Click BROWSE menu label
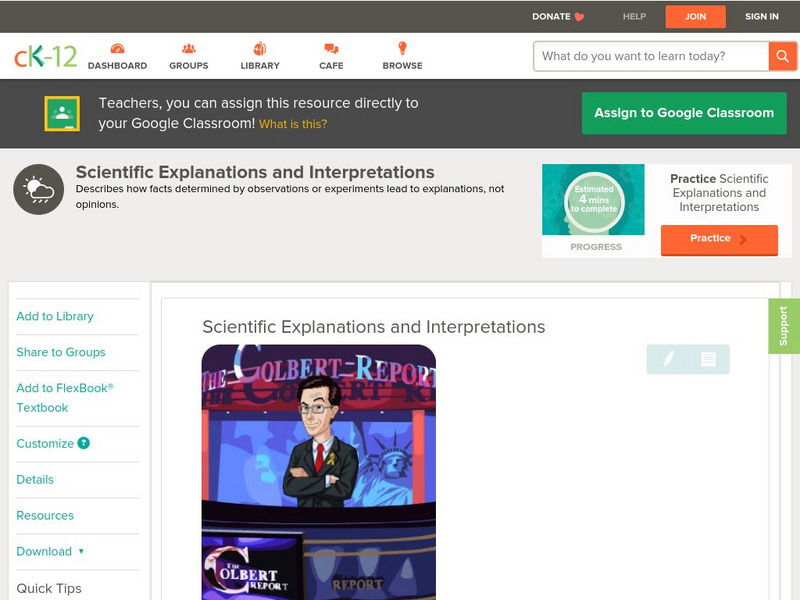This screenshot has height=600, width=800. point(403,66)
